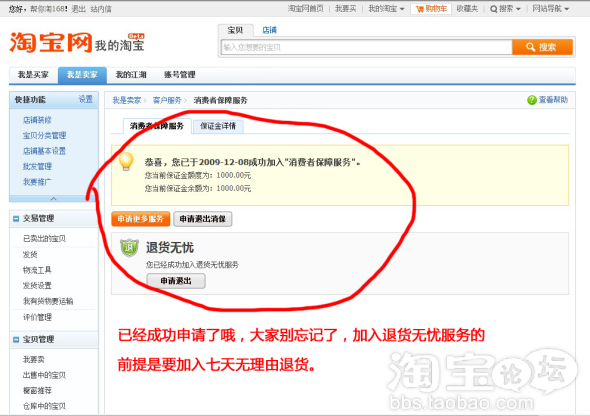The image size is (590, 416).
Task: Click the 您已经成功加入退货无忧服务 text
Action: pos(192,265)
